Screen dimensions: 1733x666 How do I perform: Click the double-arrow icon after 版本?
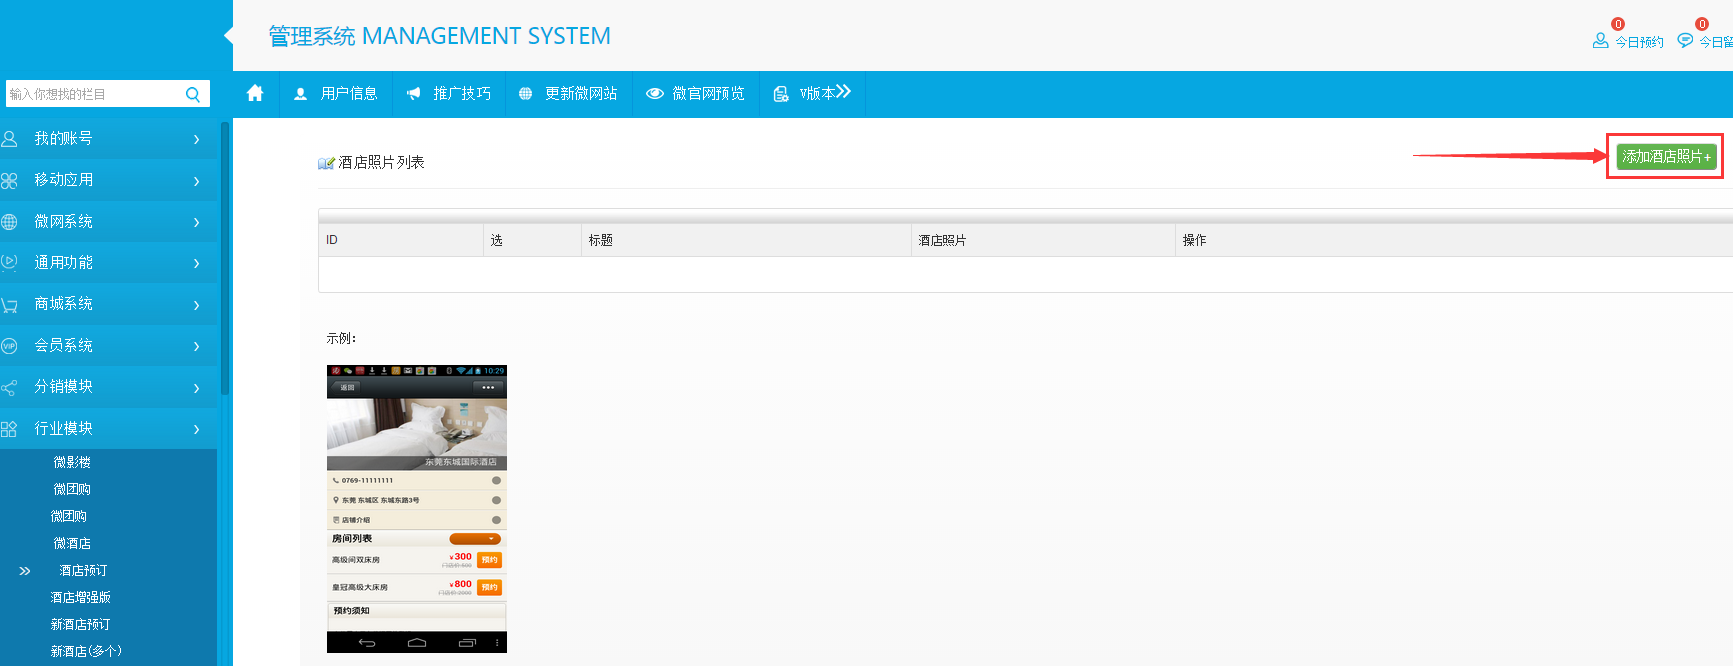pyautogui.click(x=843, y=92)
